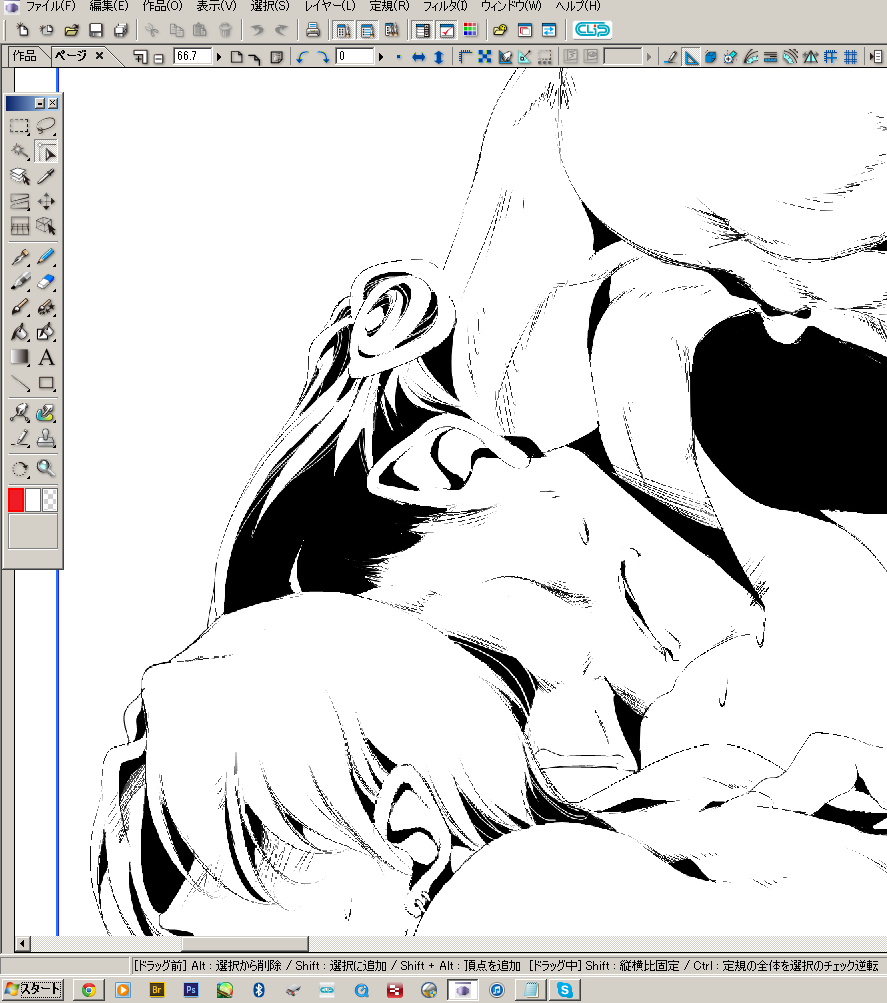
Task: Open zoom percentage dropdown arrow beside 66.7
Action: point(219,57)
